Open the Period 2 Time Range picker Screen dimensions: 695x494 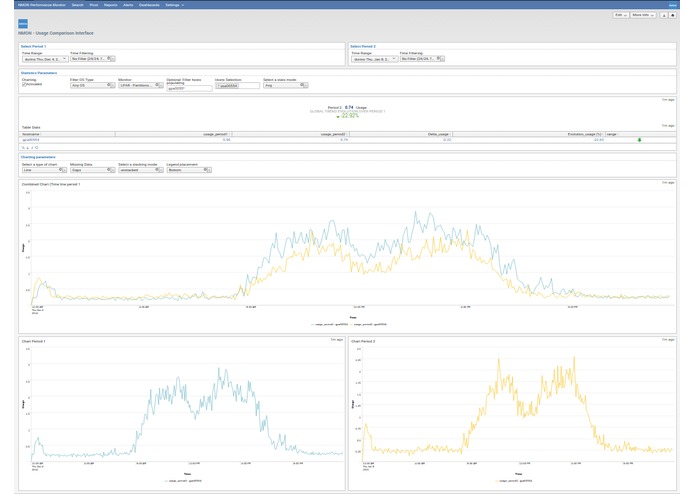[375, 59]
